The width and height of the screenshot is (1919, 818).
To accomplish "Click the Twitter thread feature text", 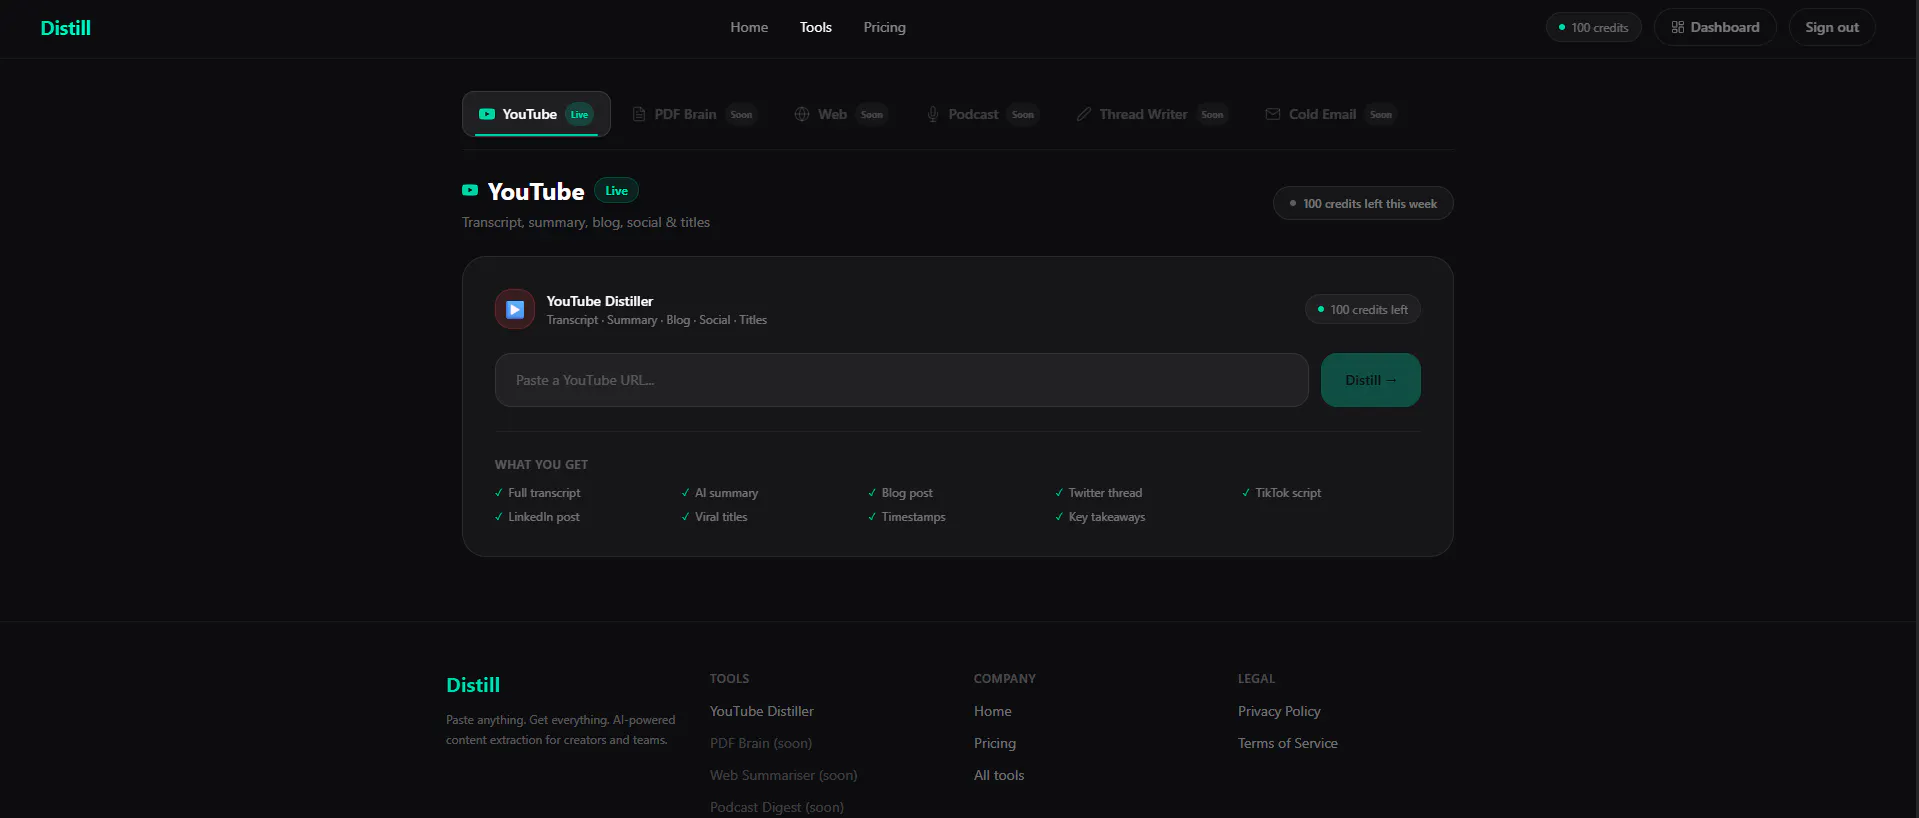I will 1105,493.
